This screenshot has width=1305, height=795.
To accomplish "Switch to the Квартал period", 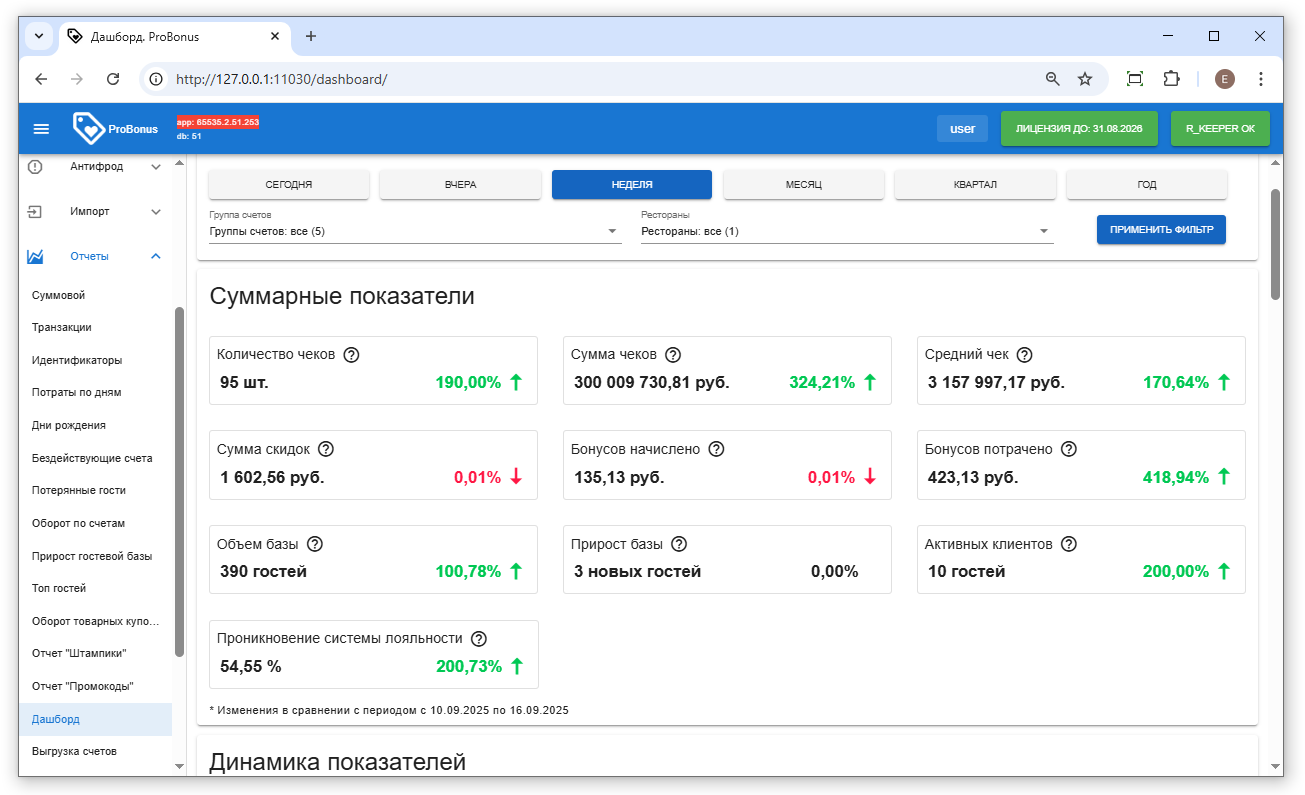I will pos(975,185).
